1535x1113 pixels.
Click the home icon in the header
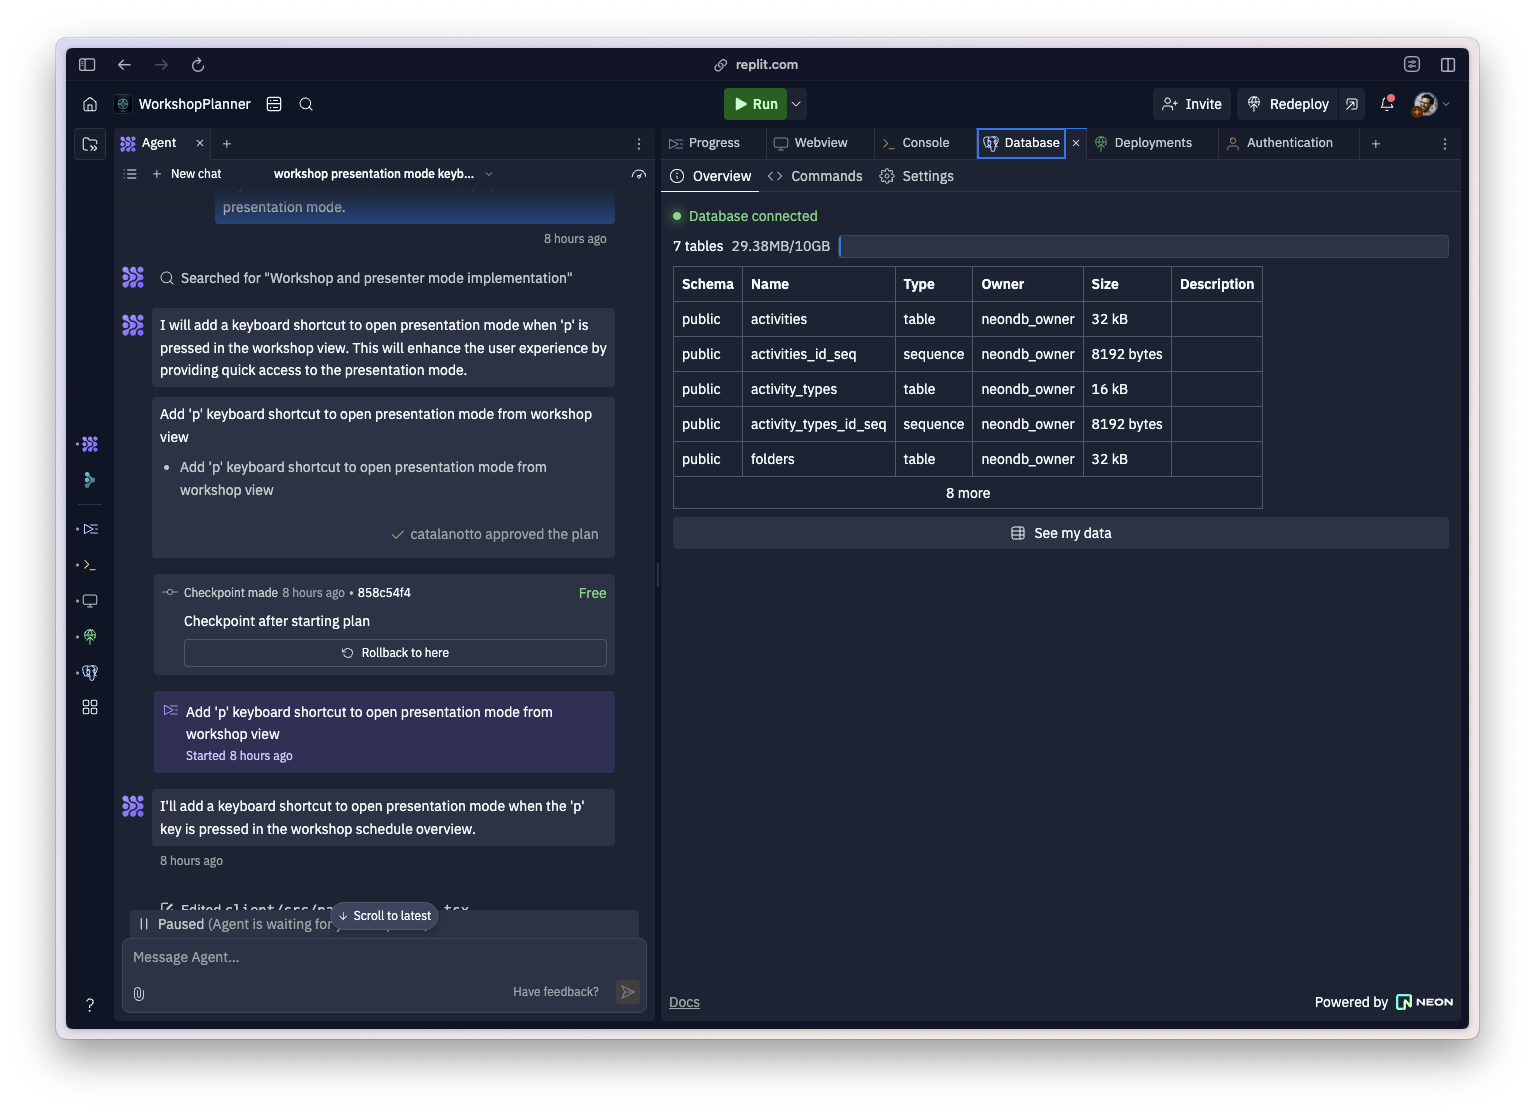click(x=90, y=104)
